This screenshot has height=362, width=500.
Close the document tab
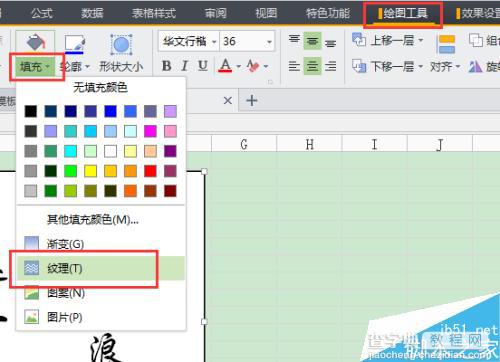pos(228,100)
